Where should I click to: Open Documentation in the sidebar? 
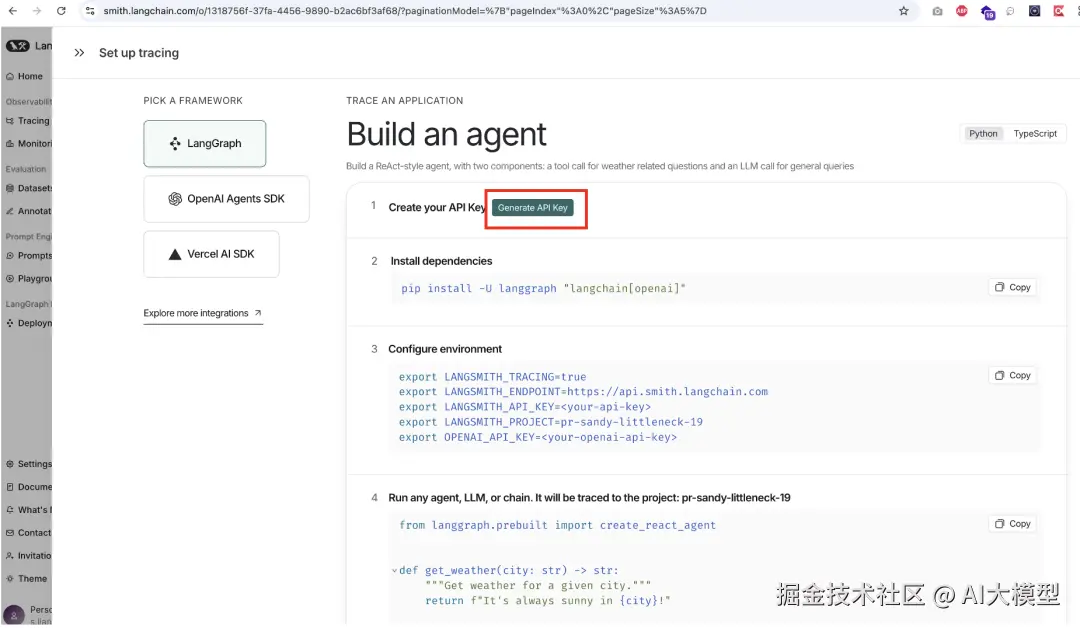click(x=28, y=487)
